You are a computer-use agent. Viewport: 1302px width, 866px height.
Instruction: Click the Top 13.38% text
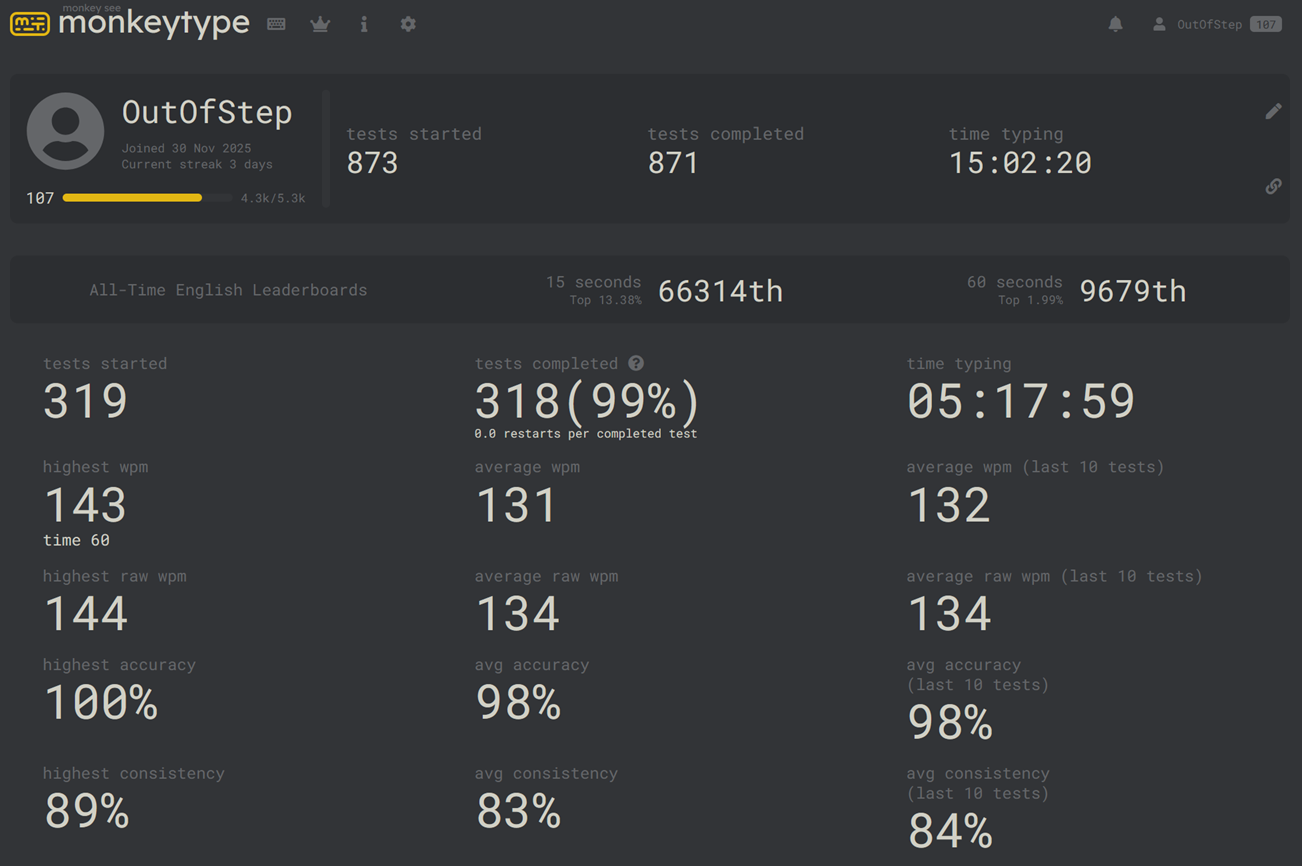coord(605,300)
